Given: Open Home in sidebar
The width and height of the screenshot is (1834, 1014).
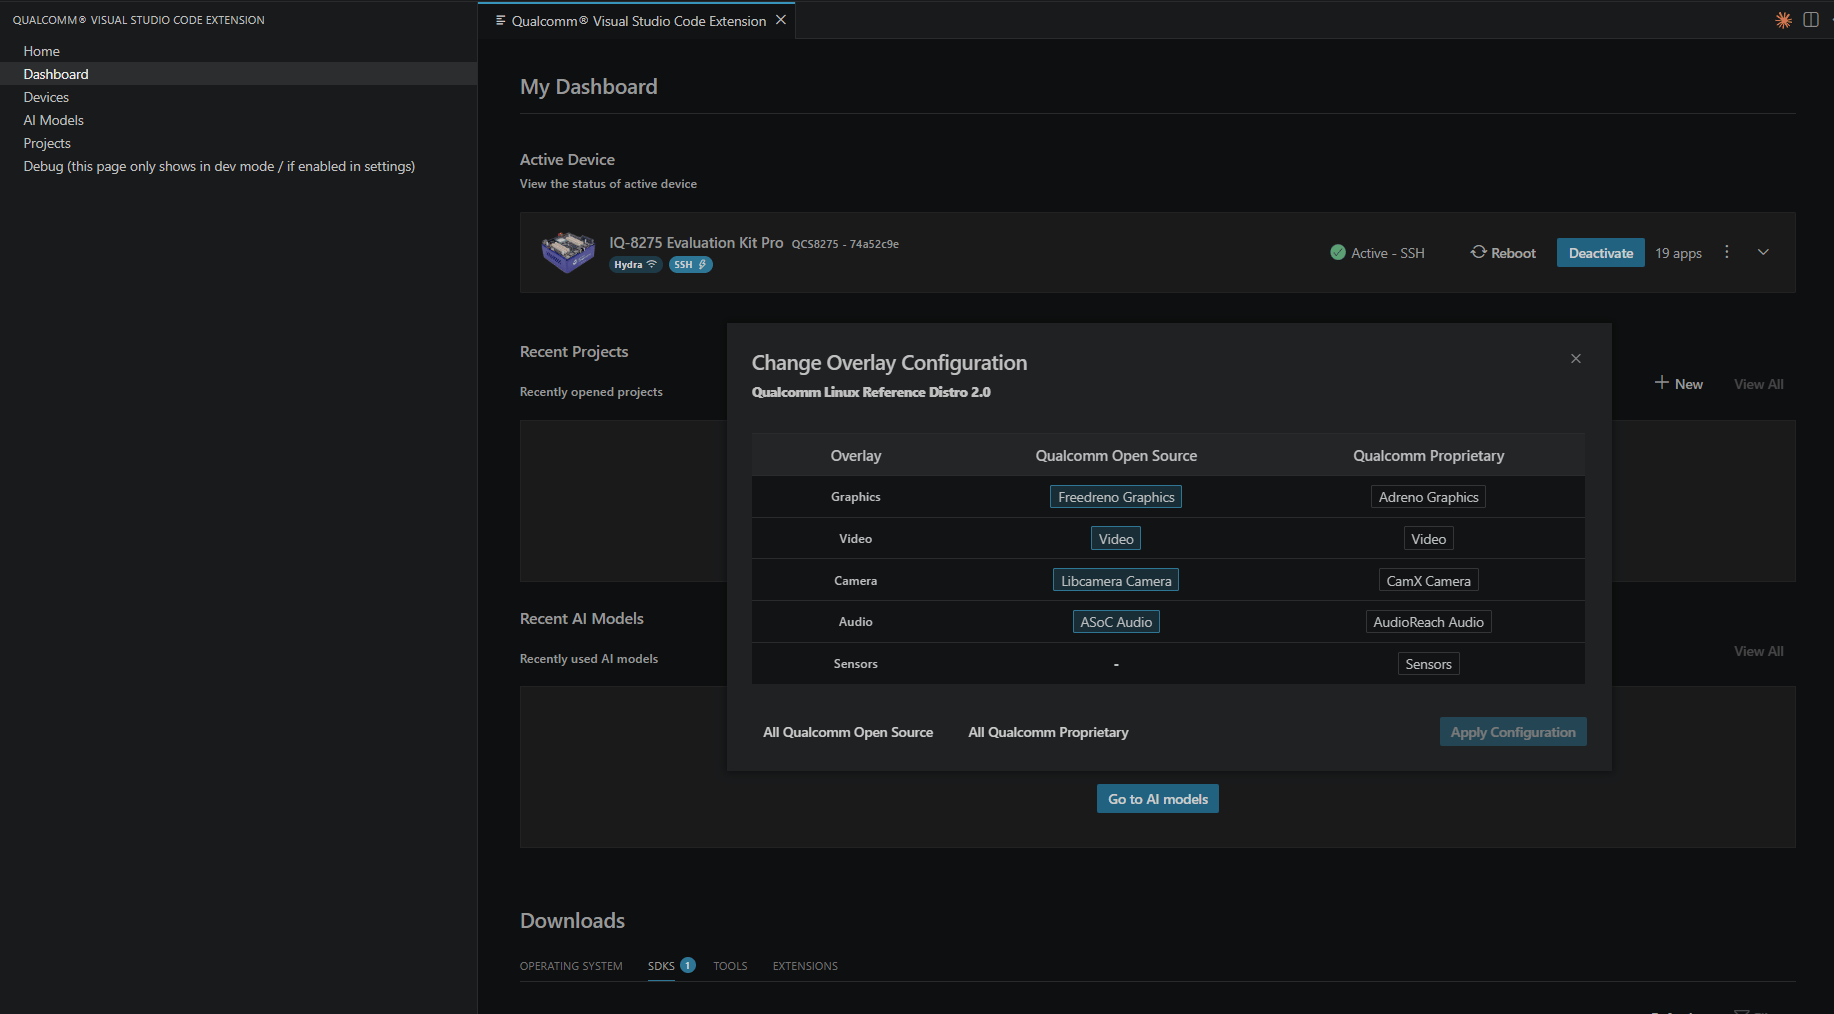Looking at the screenshot, I should click(238, 51).
